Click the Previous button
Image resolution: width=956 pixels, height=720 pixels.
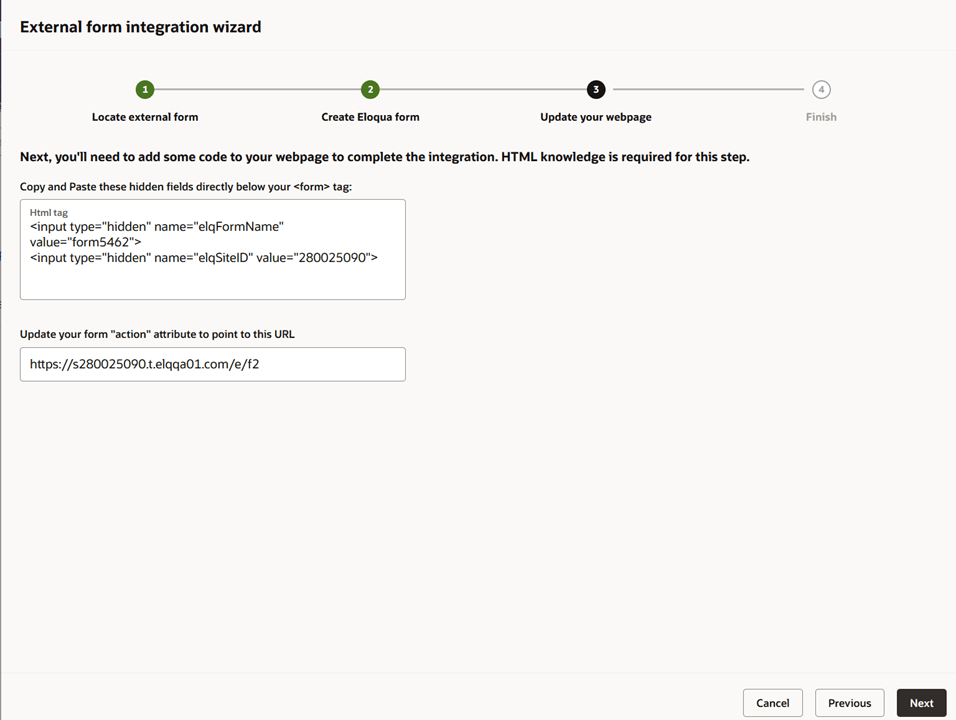click(849, 703)
